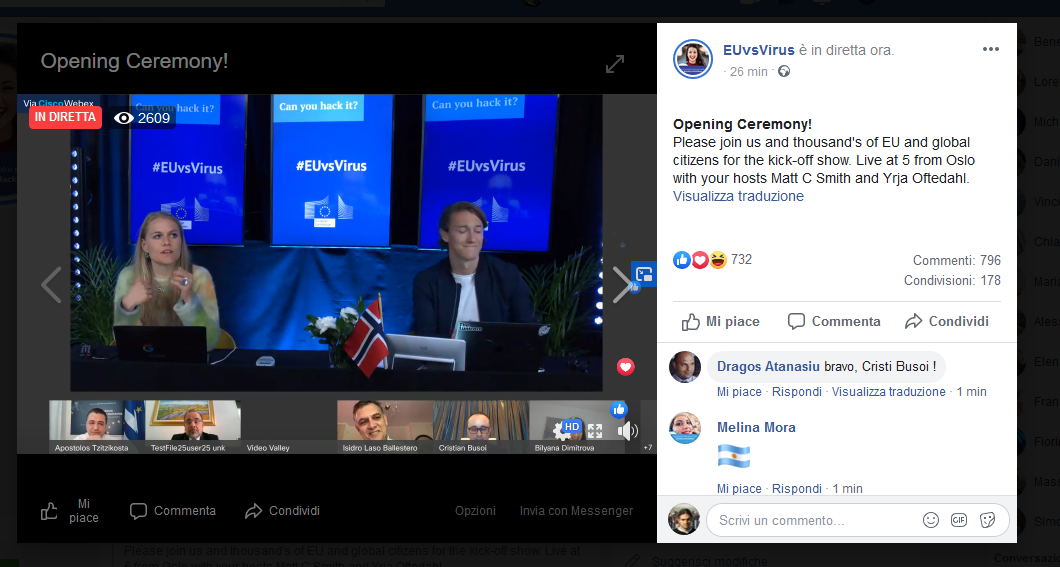Translate Dragos Atanasiu's comment
The height and width of the screenshot is (567, 1060).
point(888,392)
